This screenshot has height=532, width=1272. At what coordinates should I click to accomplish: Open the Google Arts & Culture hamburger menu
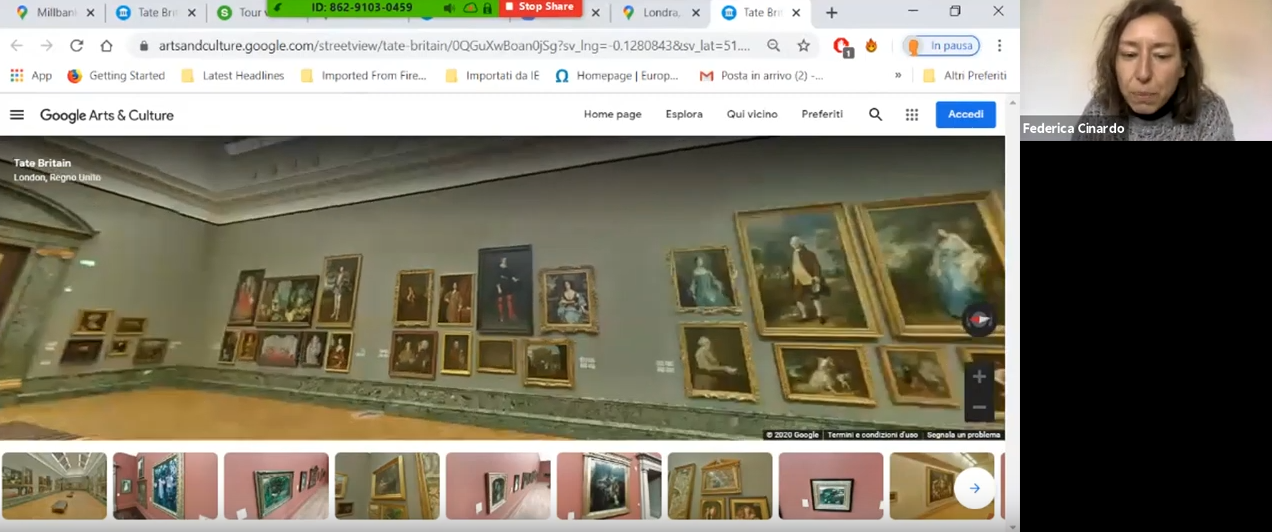coord(17,115)
